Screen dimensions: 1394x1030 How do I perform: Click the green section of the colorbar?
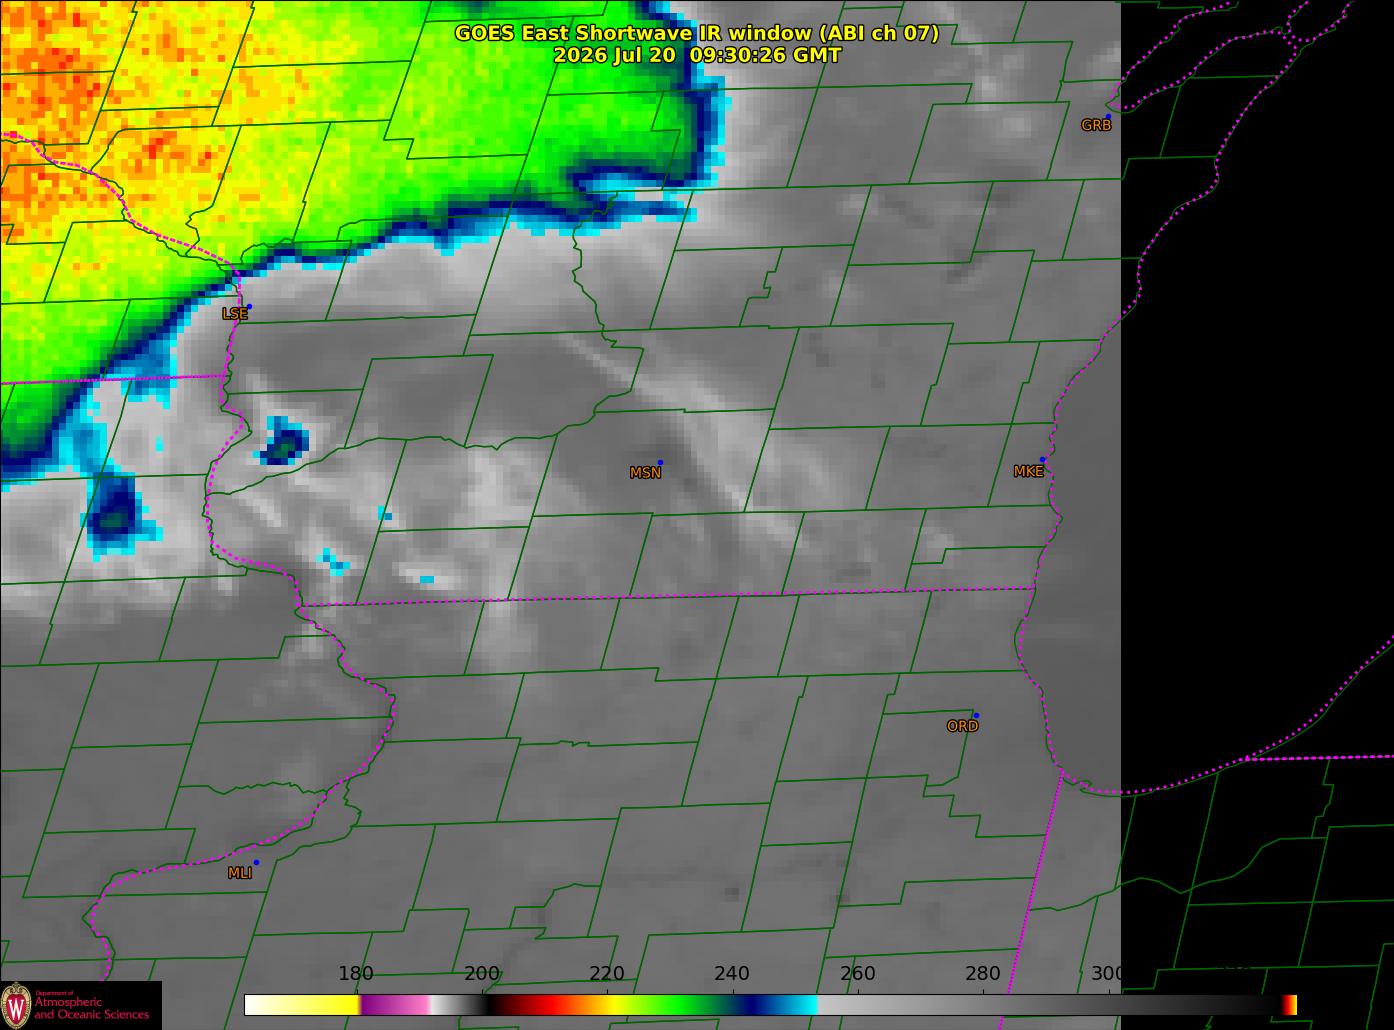[680, 1005]
